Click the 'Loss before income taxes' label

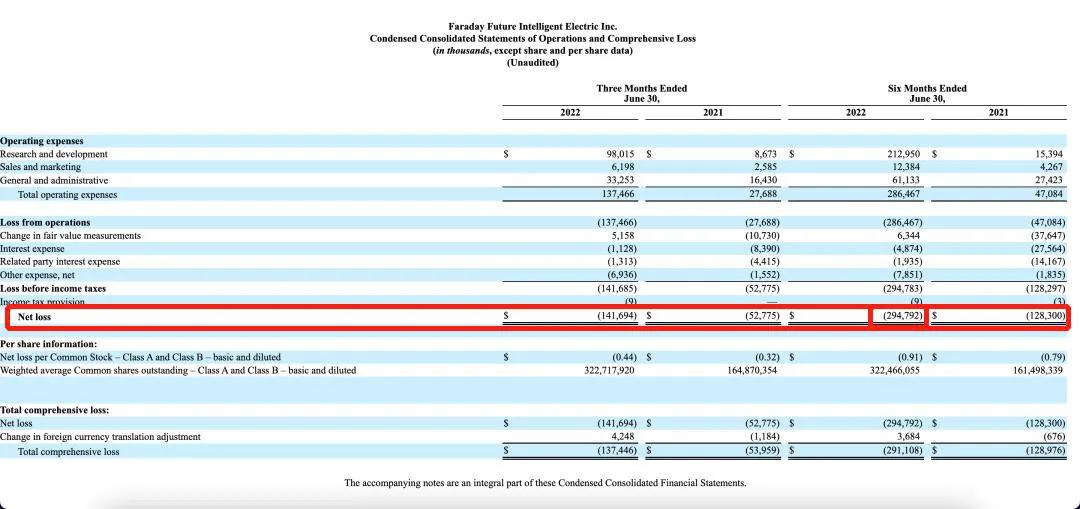(53, 289)
